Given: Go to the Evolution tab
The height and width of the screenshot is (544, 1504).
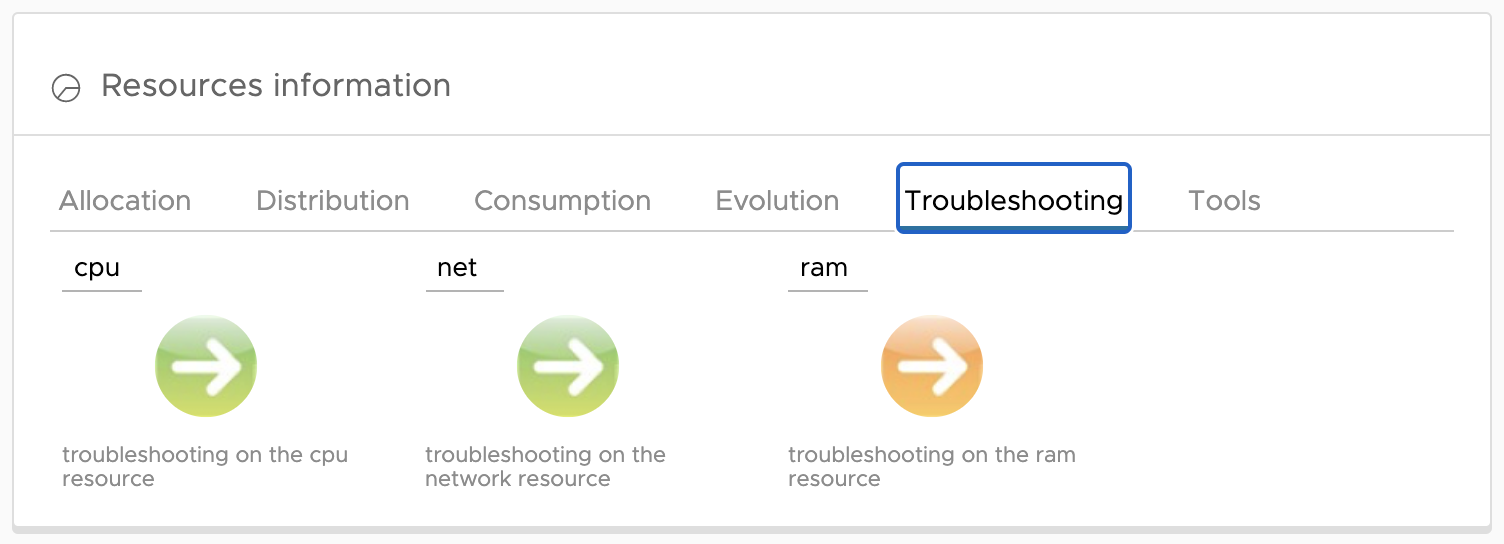Looking at the screenshot, I should click(777, 201).
